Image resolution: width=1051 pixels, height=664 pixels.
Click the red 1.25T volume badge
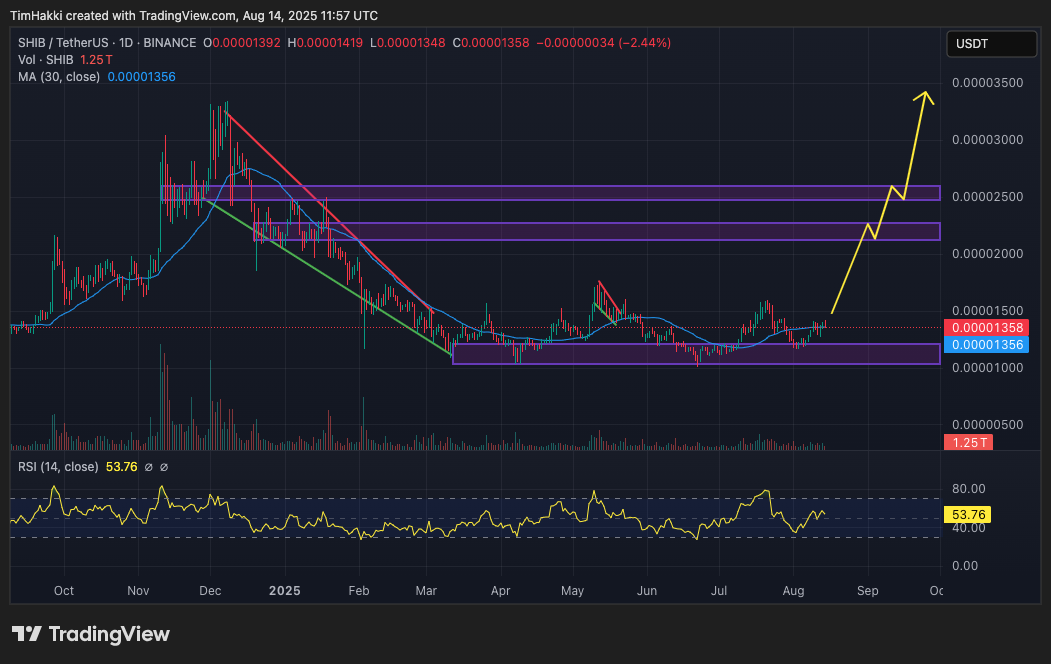968,441
